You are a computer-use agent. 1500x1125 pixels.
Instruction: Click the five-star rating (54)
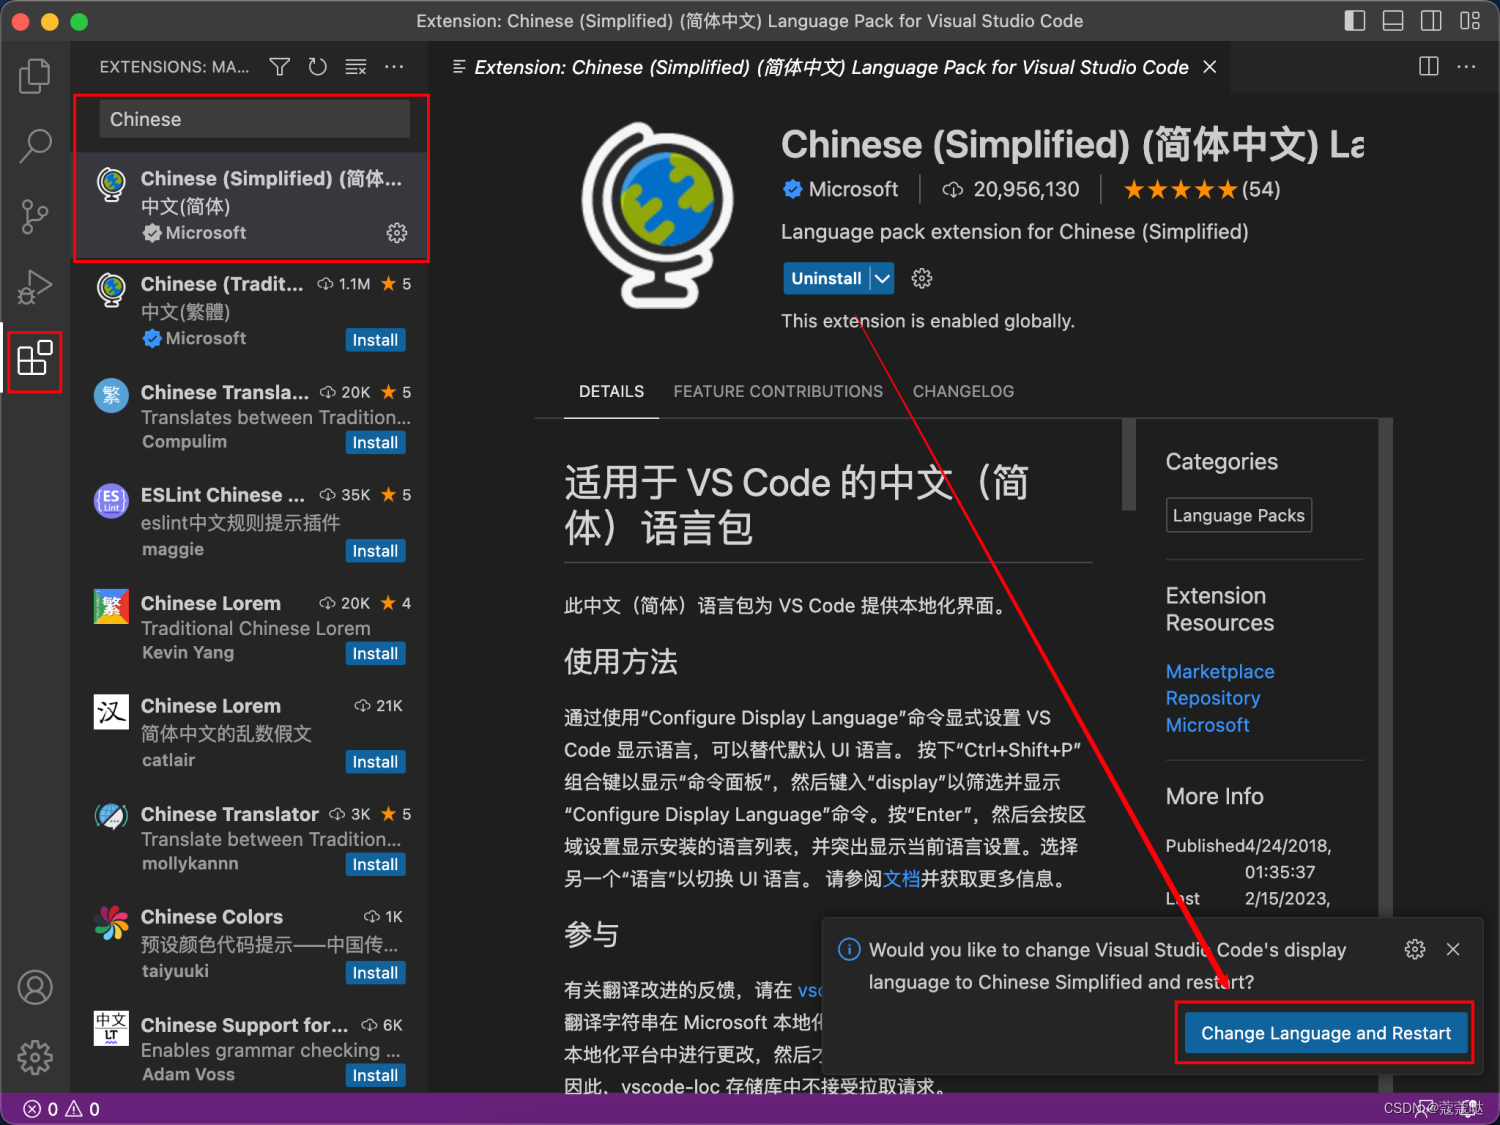(x=1201, y=189)
